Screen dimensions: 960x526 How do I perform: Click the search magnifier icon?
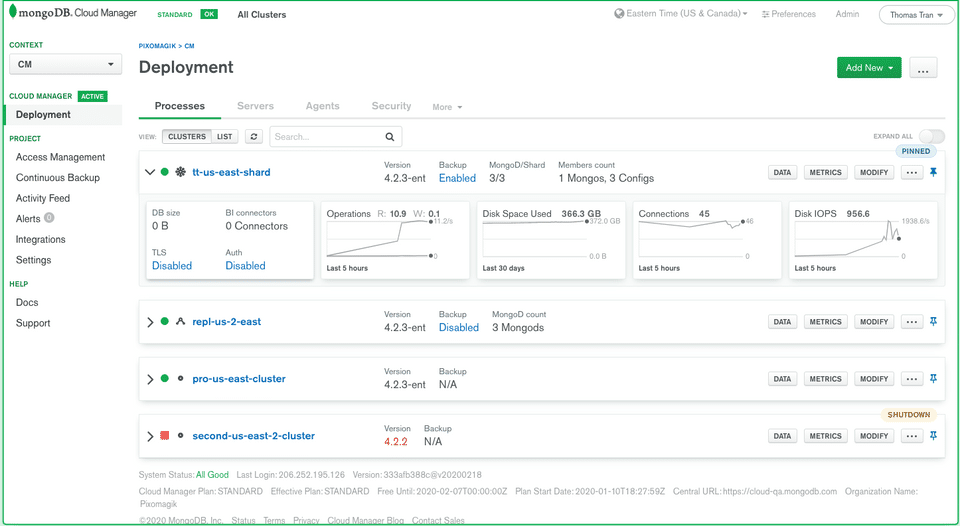[x=390, y=137]
